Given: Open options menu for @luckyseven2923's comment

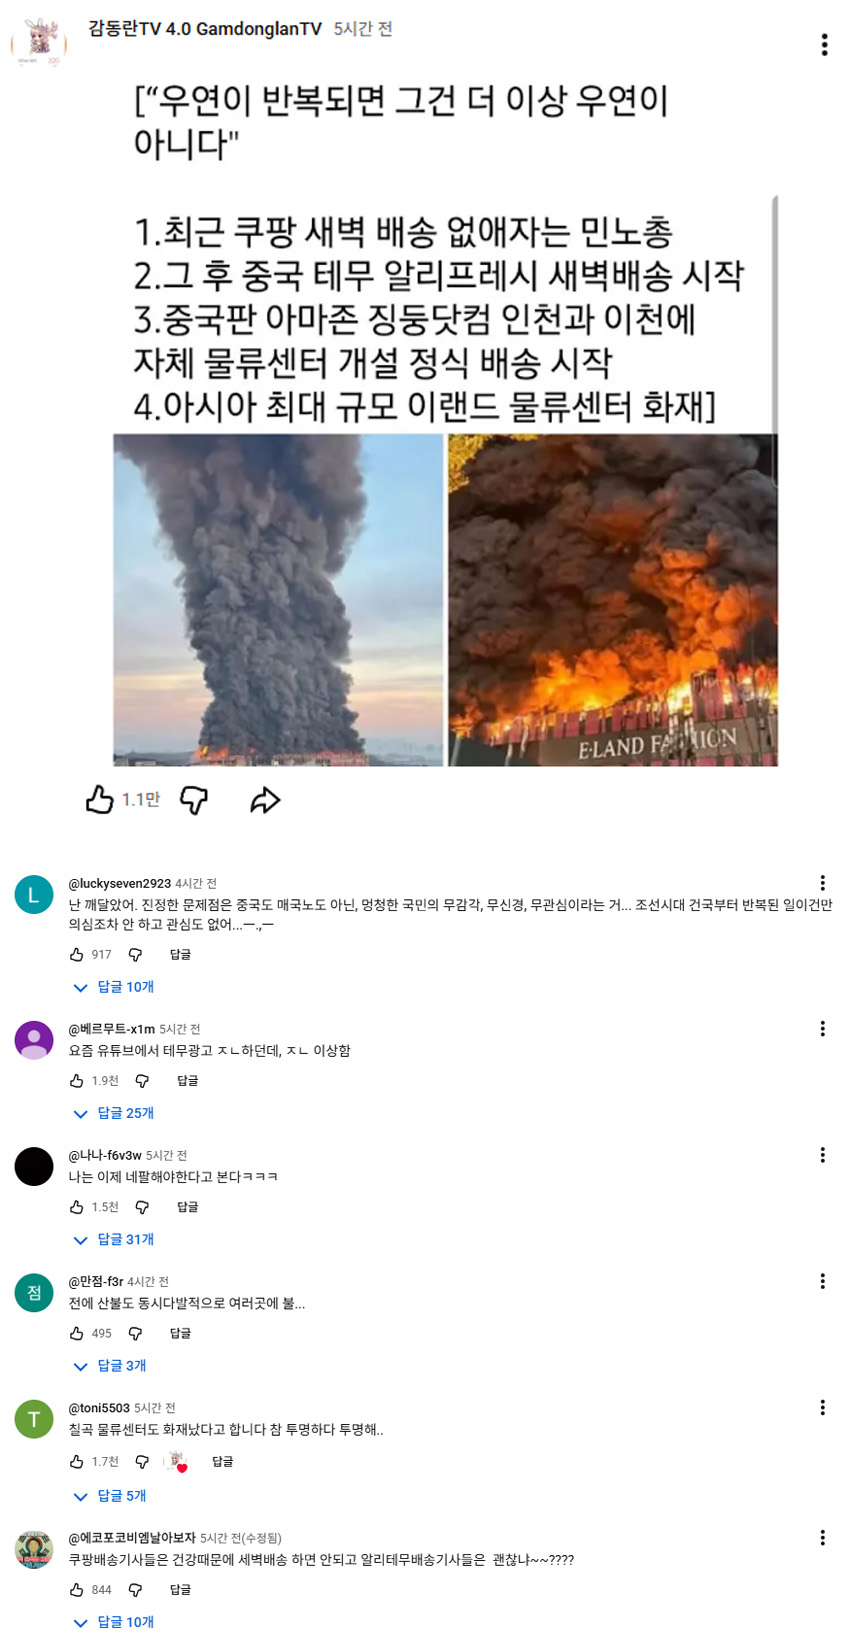Looking at the screenshot, I should [x=822, y=883].
